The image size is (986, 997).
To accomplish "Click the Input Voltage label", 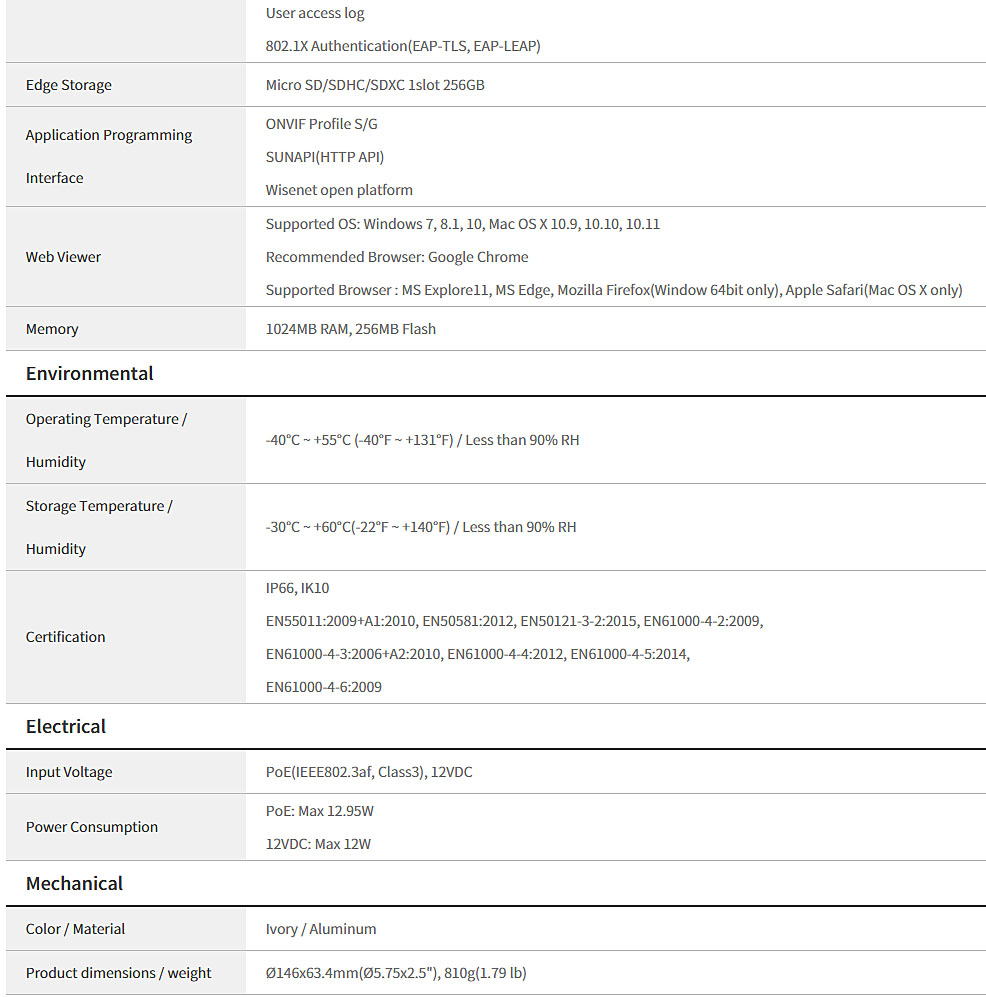I will tap(69, 772).
